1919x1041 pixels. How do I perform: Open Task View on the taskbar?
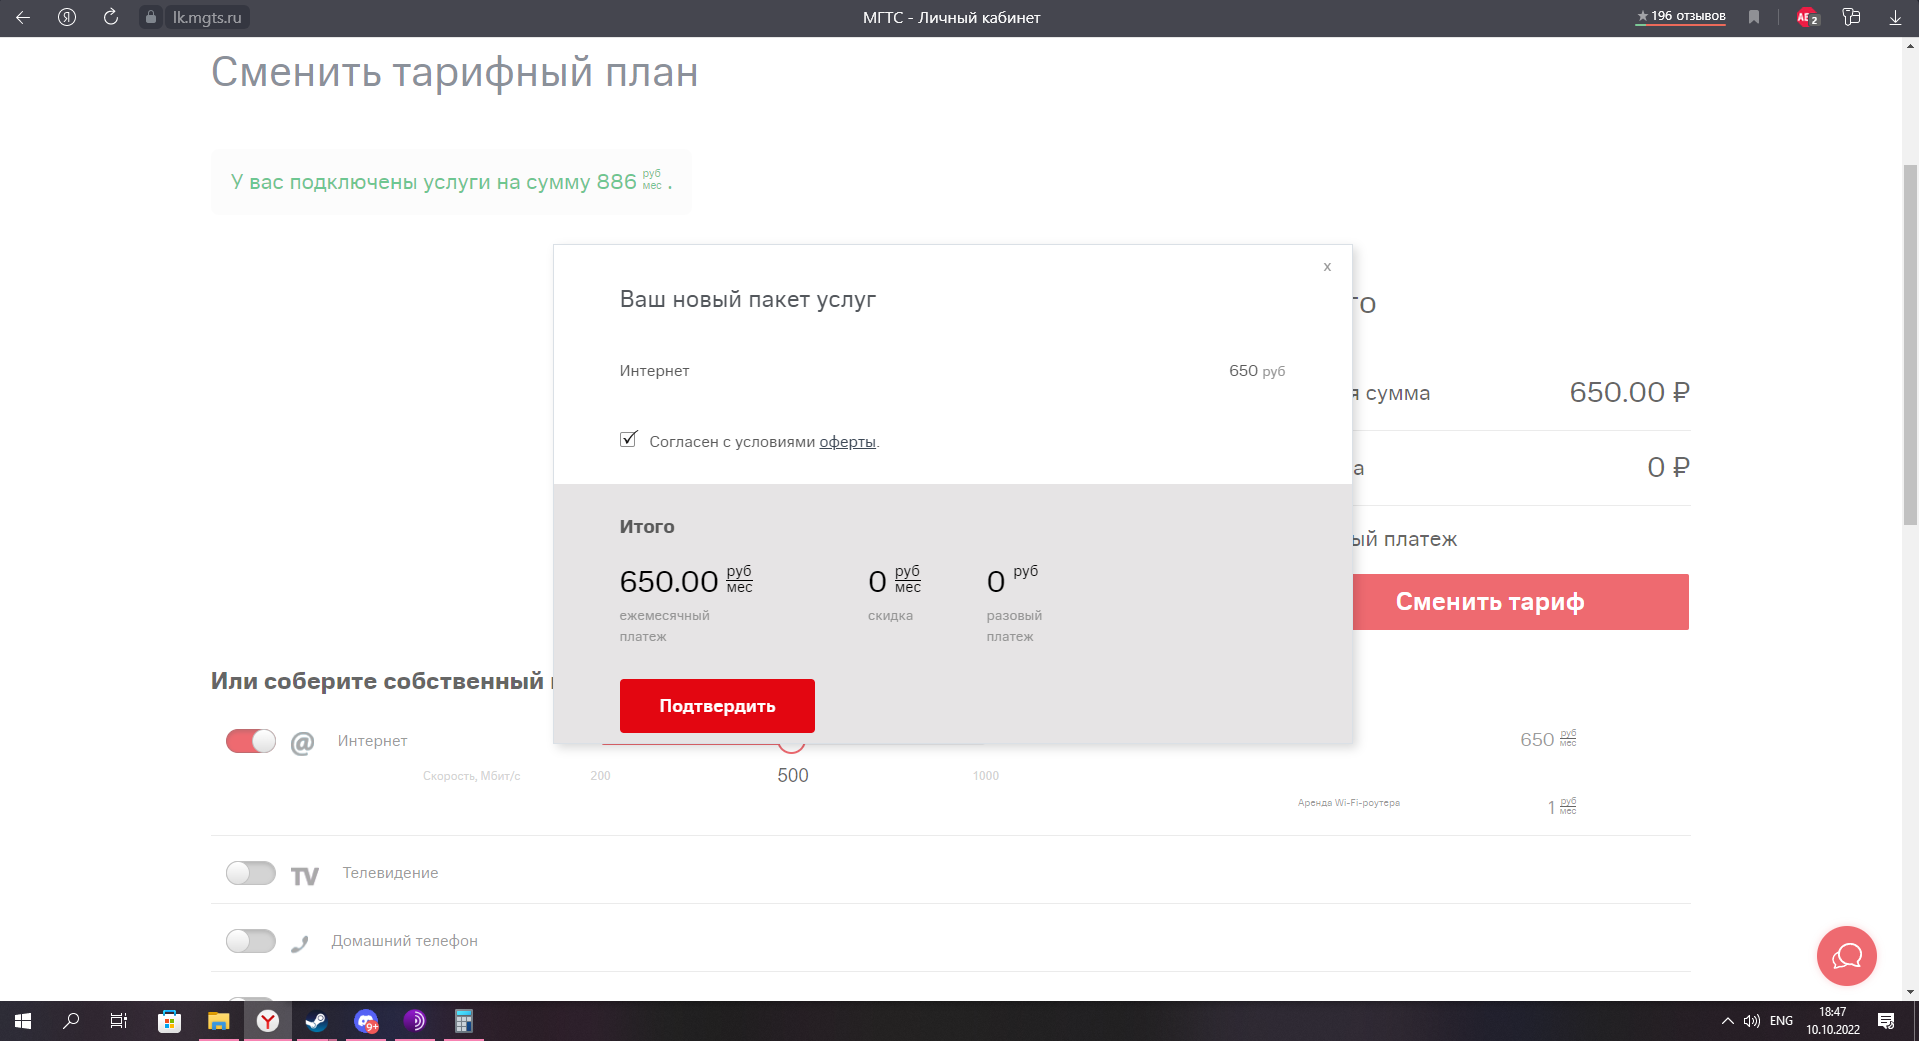click(119, 1021)
